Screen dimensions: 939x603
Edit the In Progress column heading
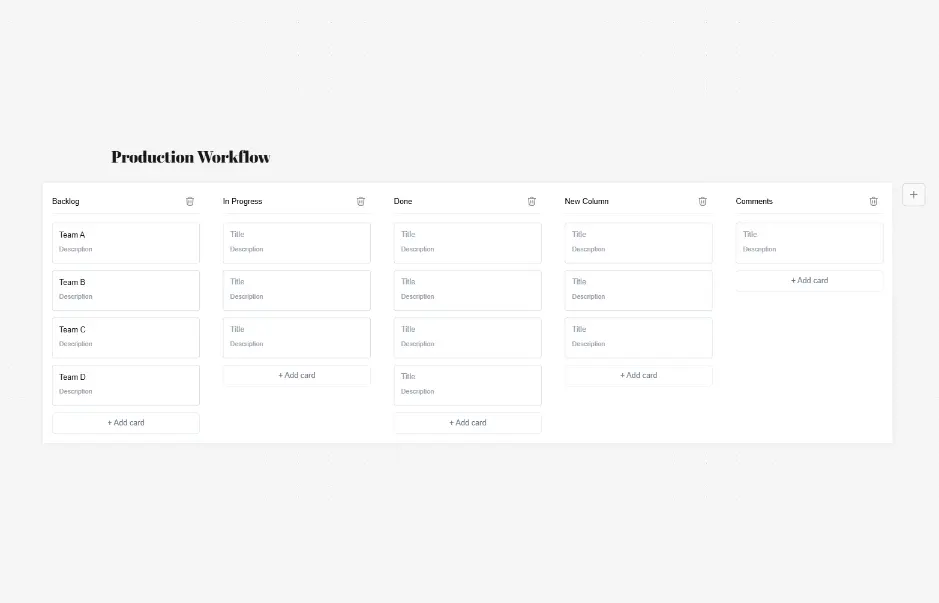coord(243,201)
